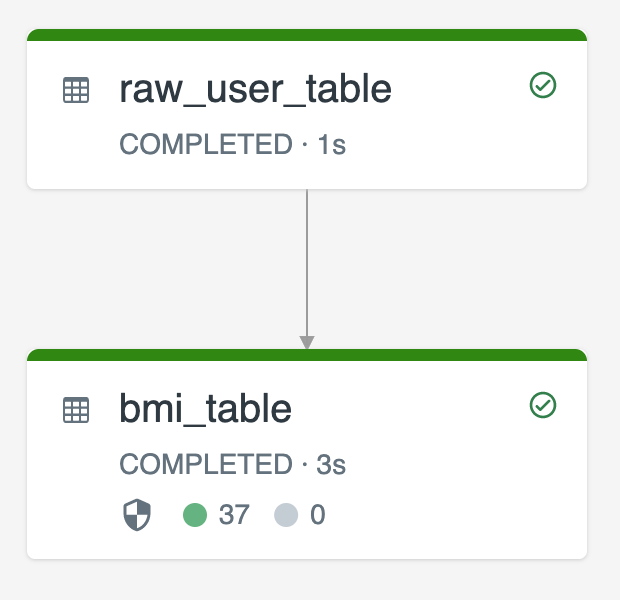This screenshot has height=600, width=620.
Task: Select the bmi_table node title
Action: (206, 409)
